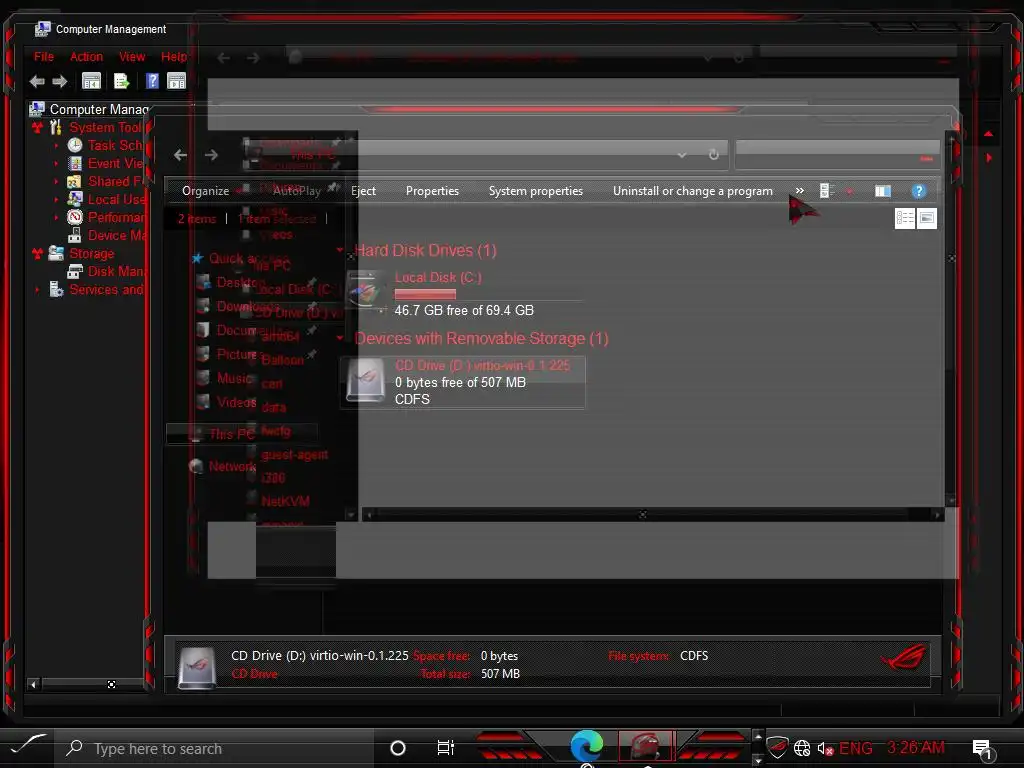Screen dimensions: 1024x768
Task: Expand the Shared Folders tree node
Action: click(56, 182)
